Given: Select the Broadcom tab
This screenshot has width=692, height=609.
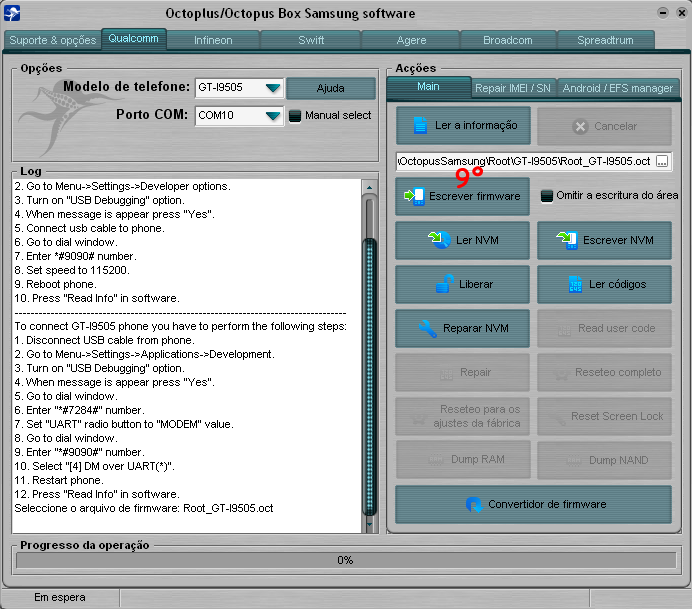Looking at the screenshot, I should point(508,40).
